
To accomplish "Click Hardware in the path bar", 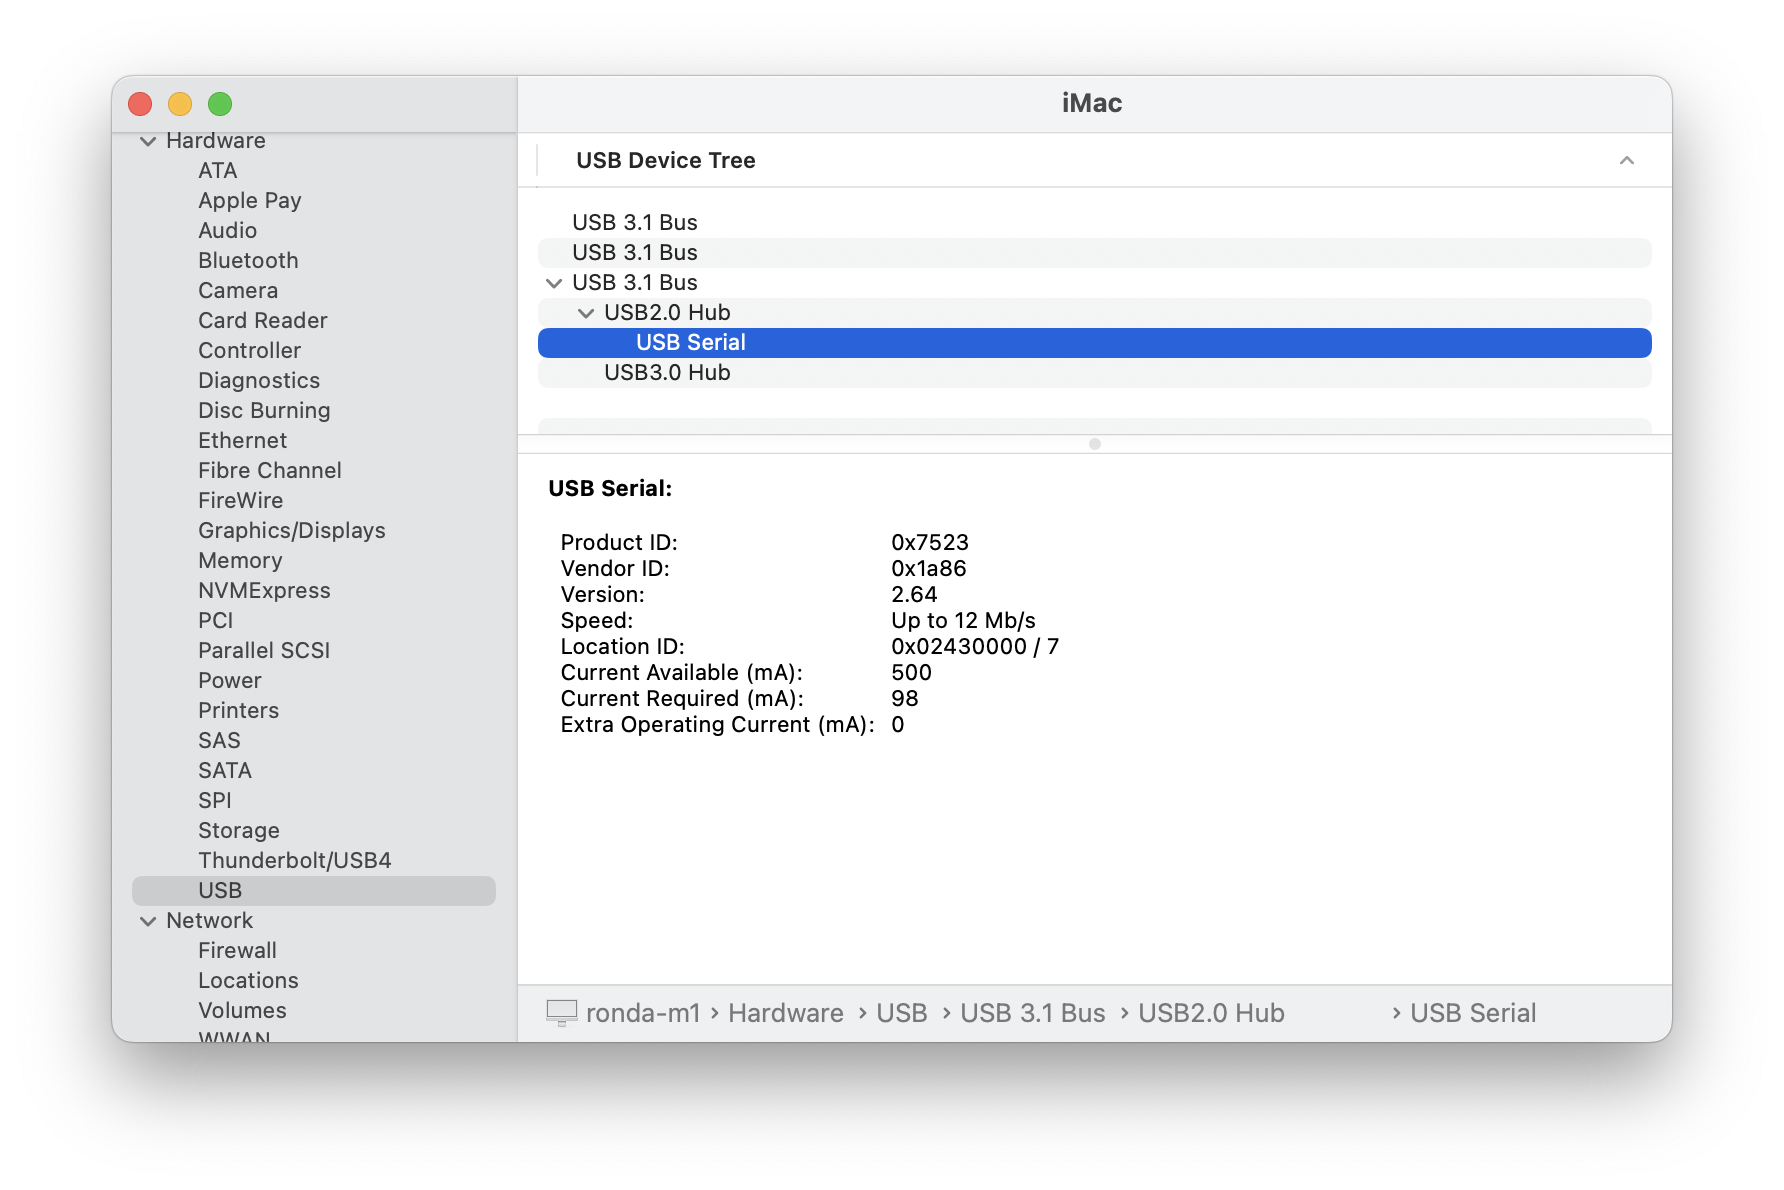I will [785, 1013].
